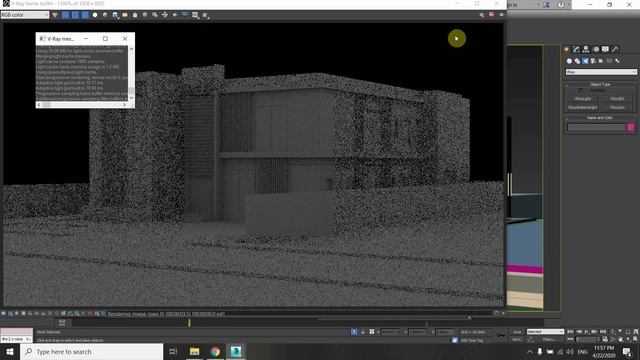Open File Explorer from the taskbar
Screen dimensions: 640x360
(194, 351)
